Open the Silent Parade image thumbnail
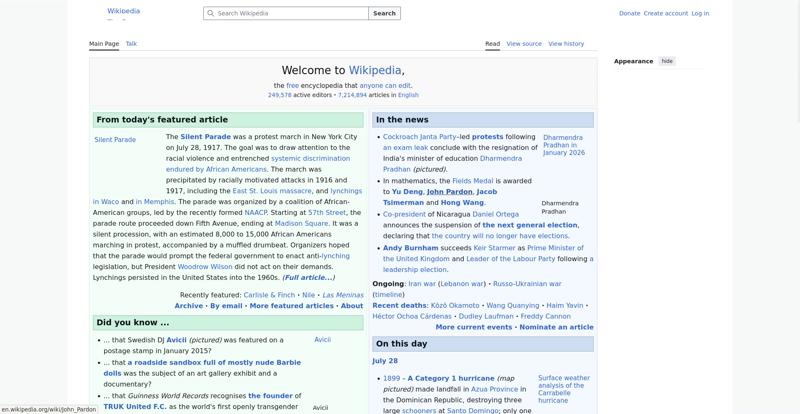The image size is (800, 414). pyautogui.click(x=115, y=140)
